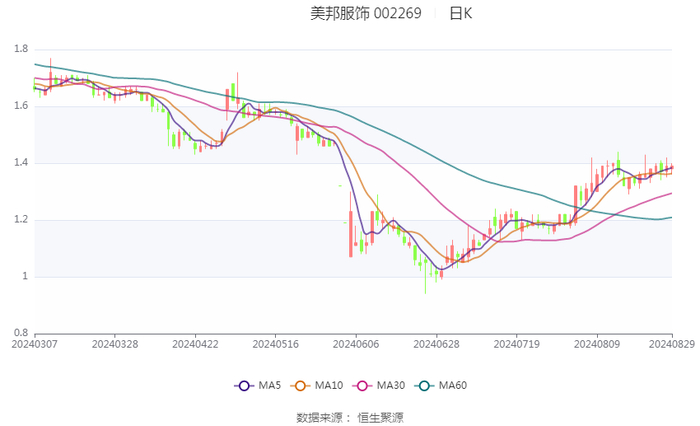Toggle the MA30 legend entry

[378, 385]
